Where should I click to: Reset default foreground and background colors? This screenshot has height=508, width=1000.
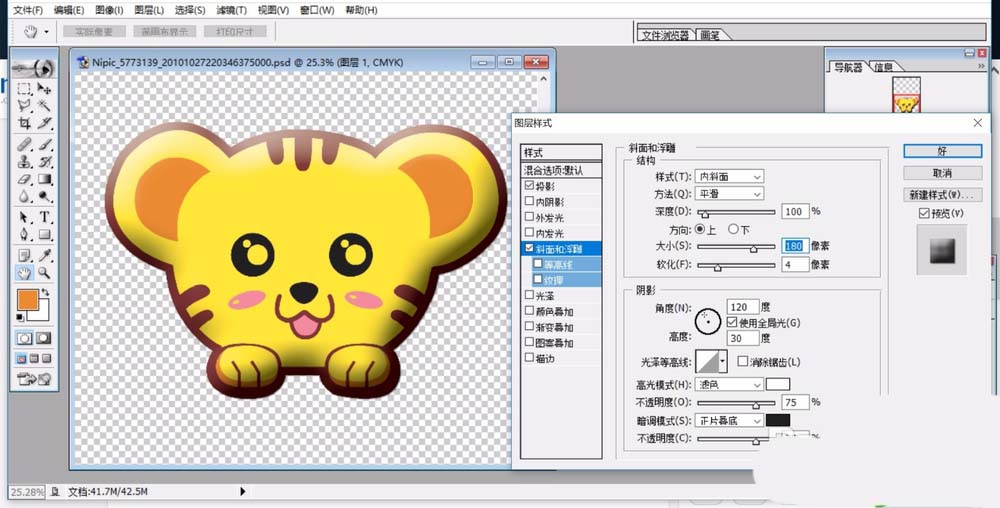20,317
